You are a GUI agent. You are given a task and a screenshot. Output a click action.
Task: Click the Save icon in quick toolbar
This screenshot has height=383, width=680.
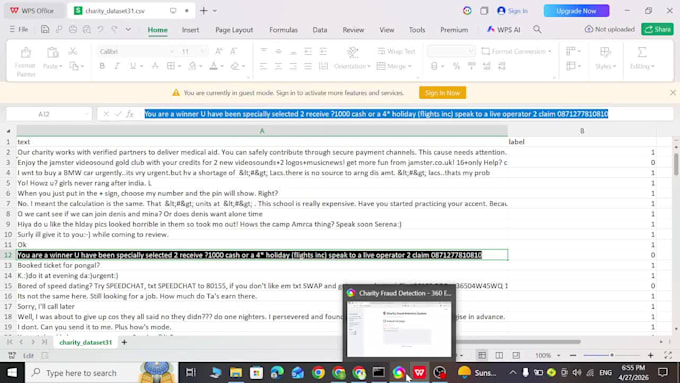(45, 29)
